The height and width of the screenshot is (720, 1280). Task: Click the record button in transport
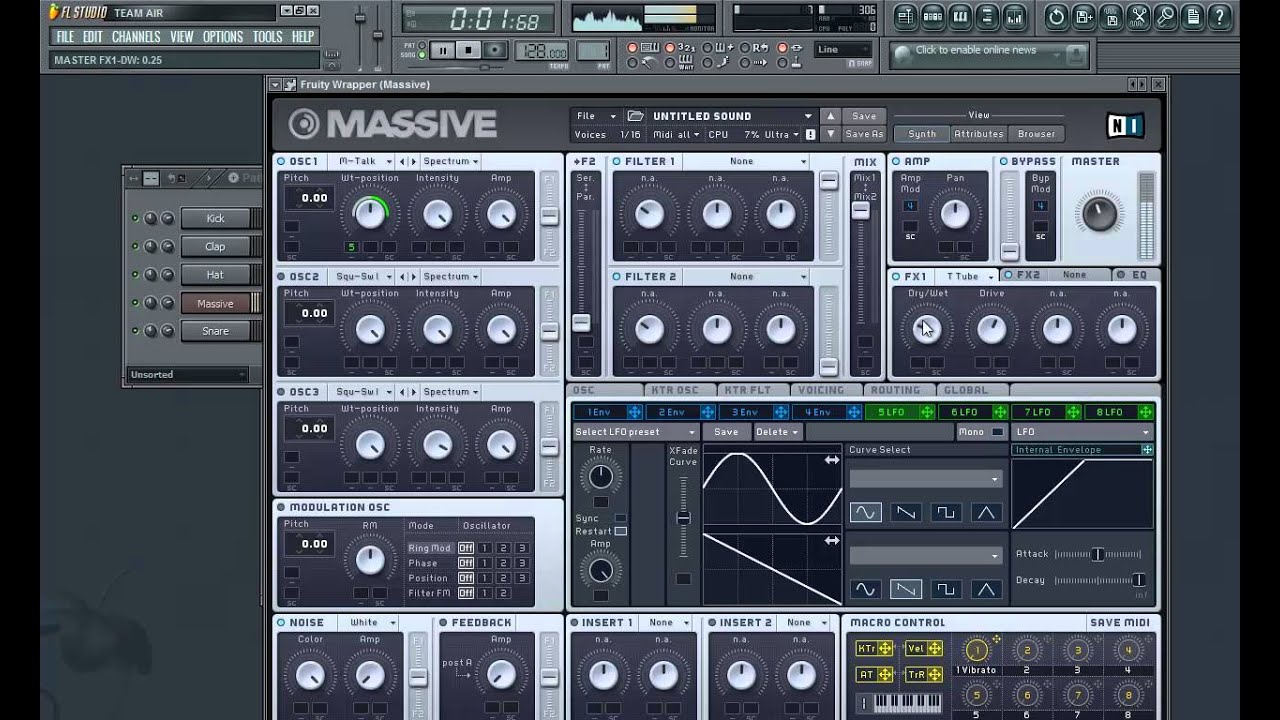click(494, 50)
